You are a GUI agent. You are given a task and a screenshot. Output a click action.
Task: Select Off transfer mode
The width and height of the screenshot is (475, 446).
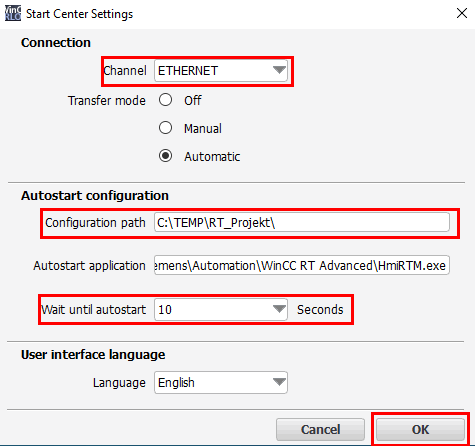point(165,100)
